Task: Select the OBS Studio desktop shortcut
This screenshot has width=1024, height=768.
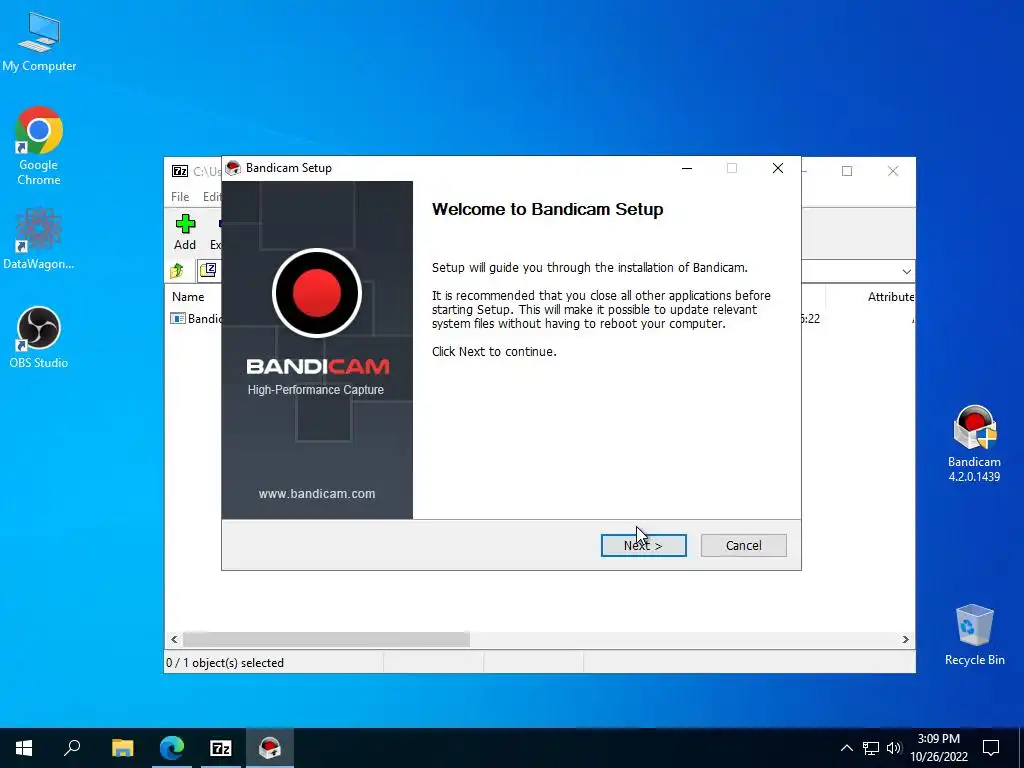Action: [x=39, y=338]
